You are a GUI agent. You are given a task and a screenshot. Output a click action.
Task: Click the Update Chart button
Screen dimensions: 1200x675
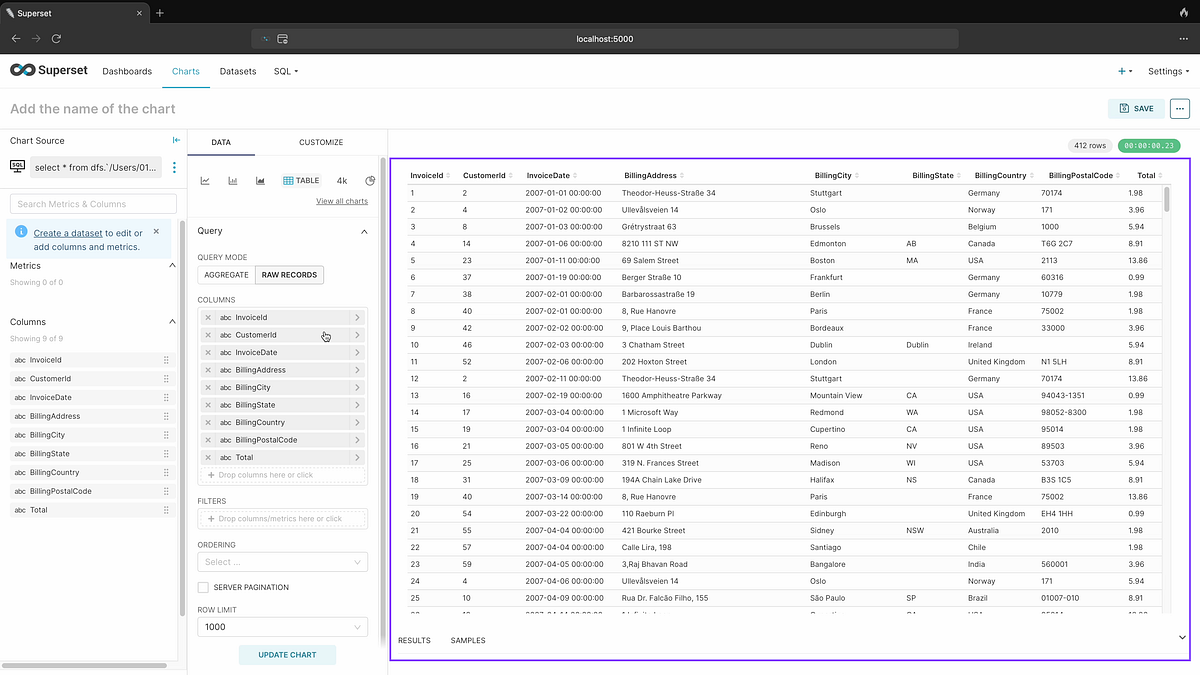(287, 655)
